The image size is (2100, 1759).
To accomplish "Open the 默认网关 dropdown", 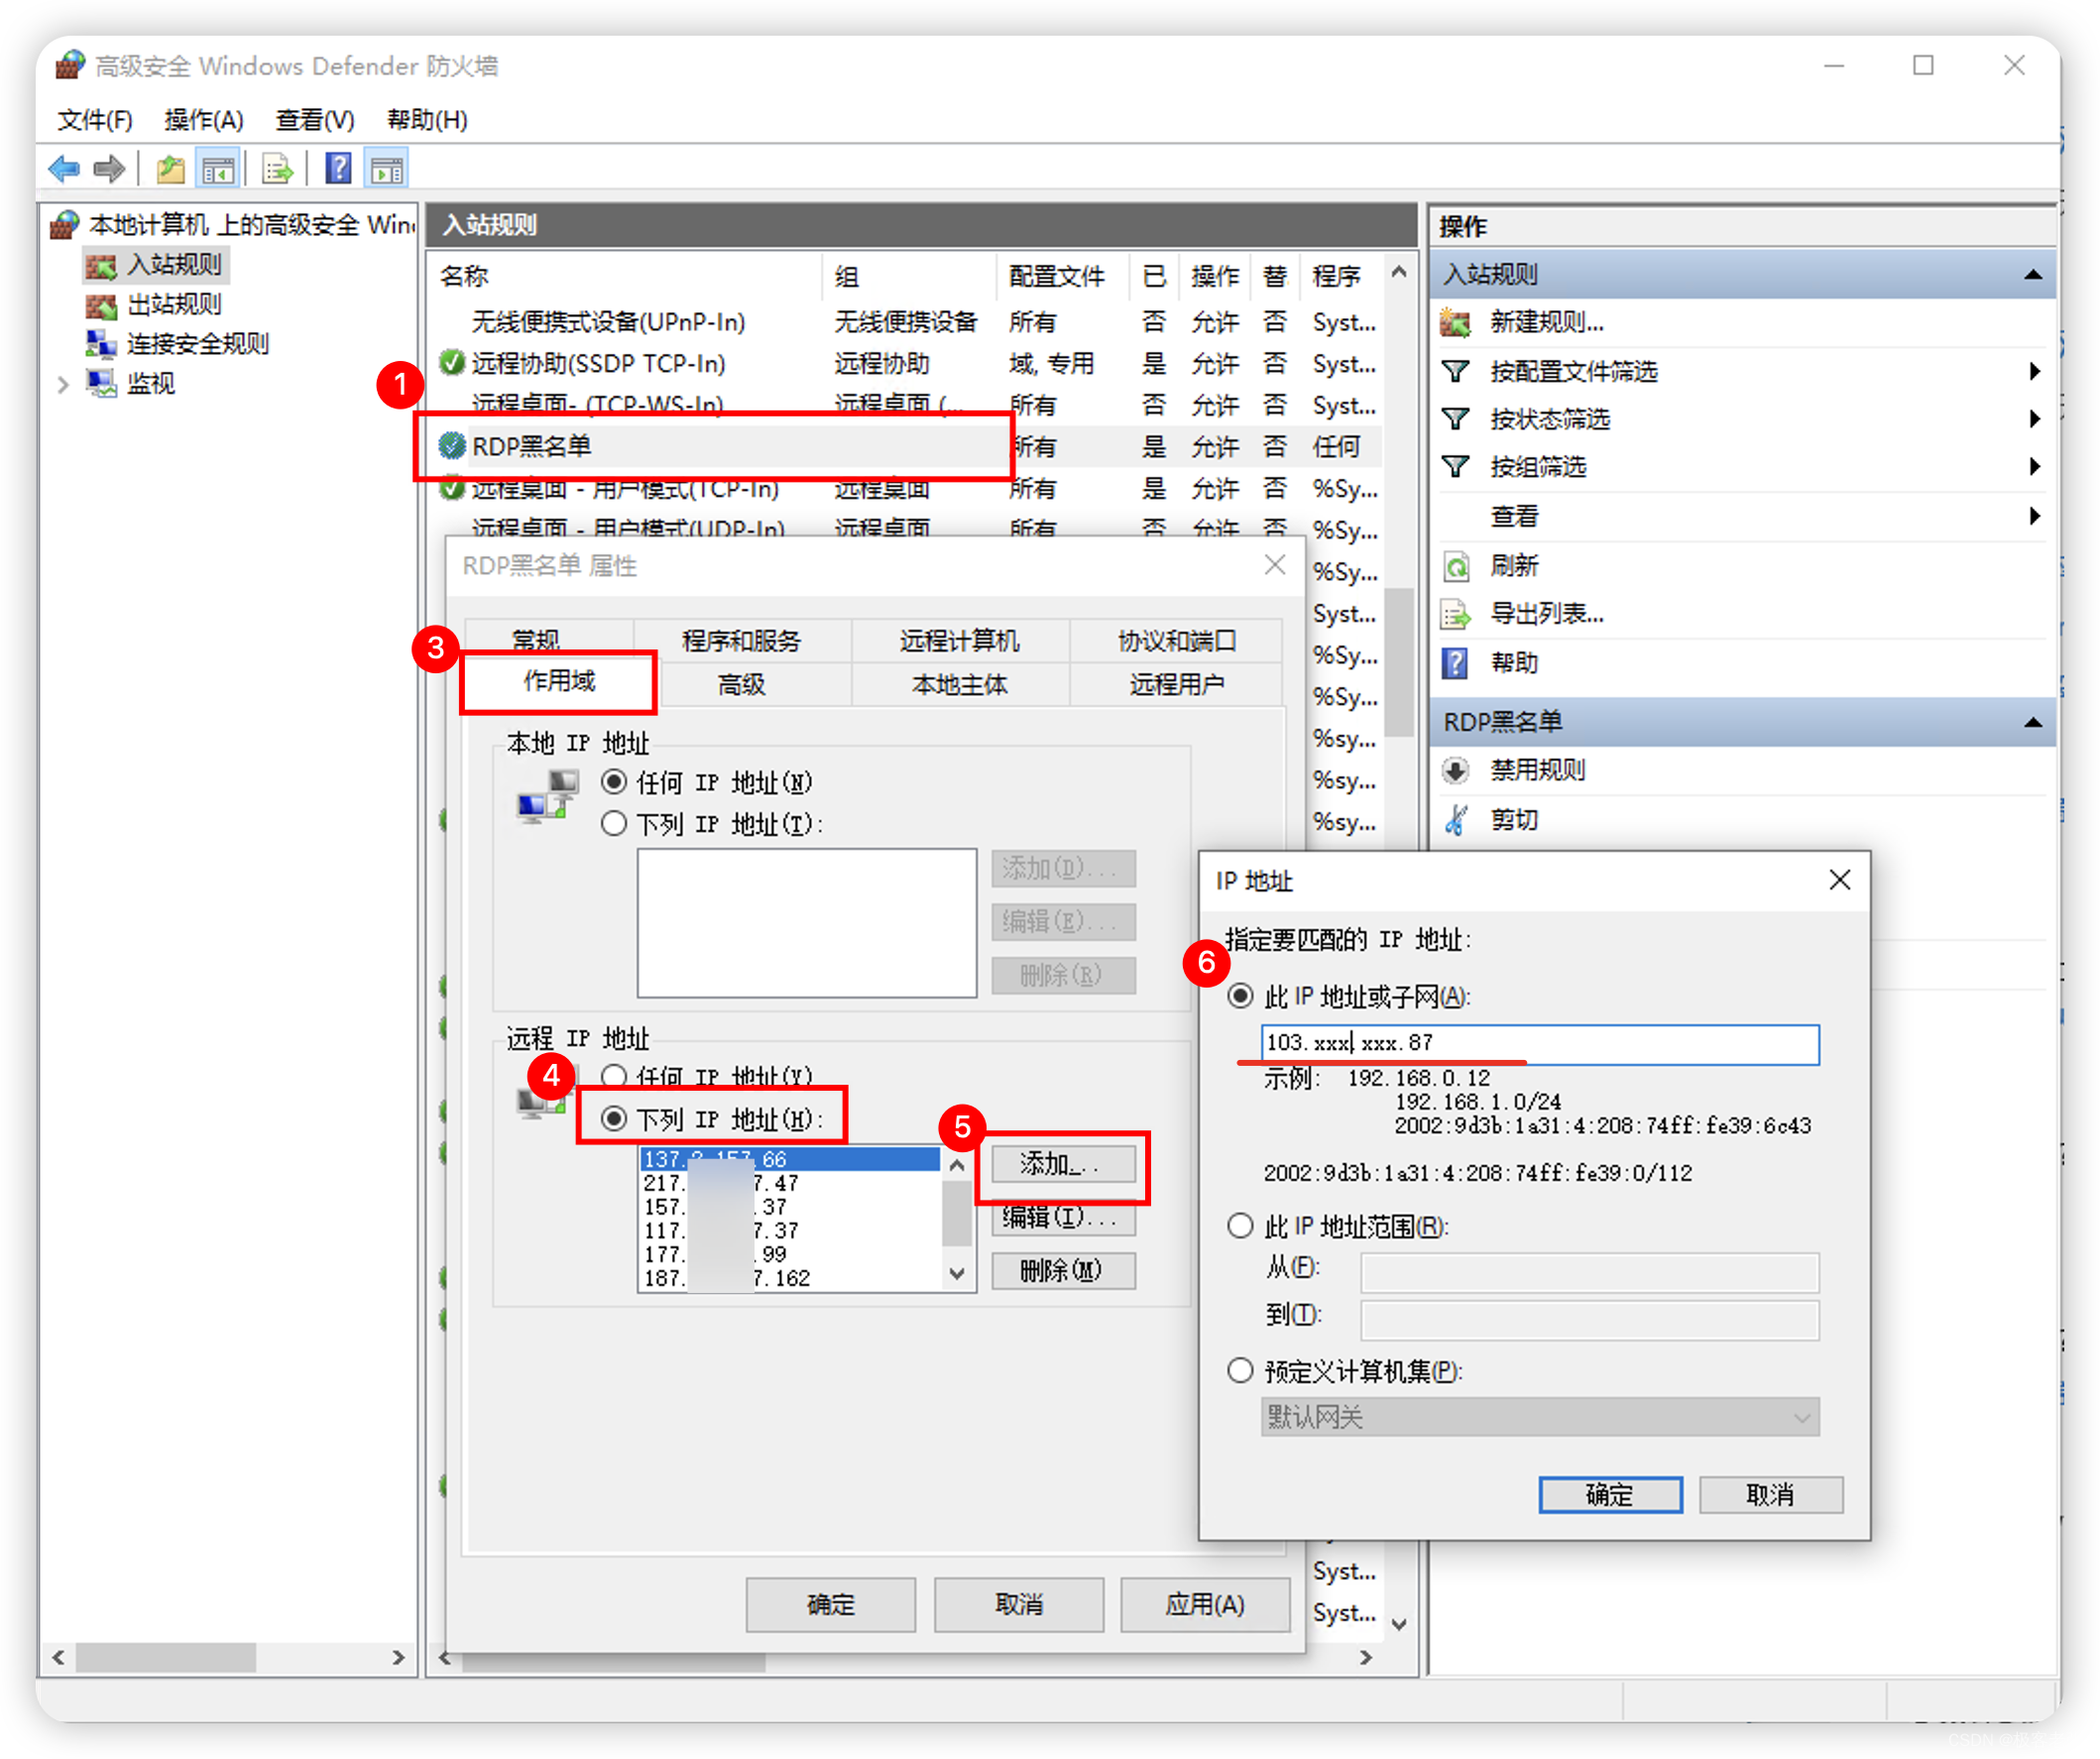I will 1539,1417.
